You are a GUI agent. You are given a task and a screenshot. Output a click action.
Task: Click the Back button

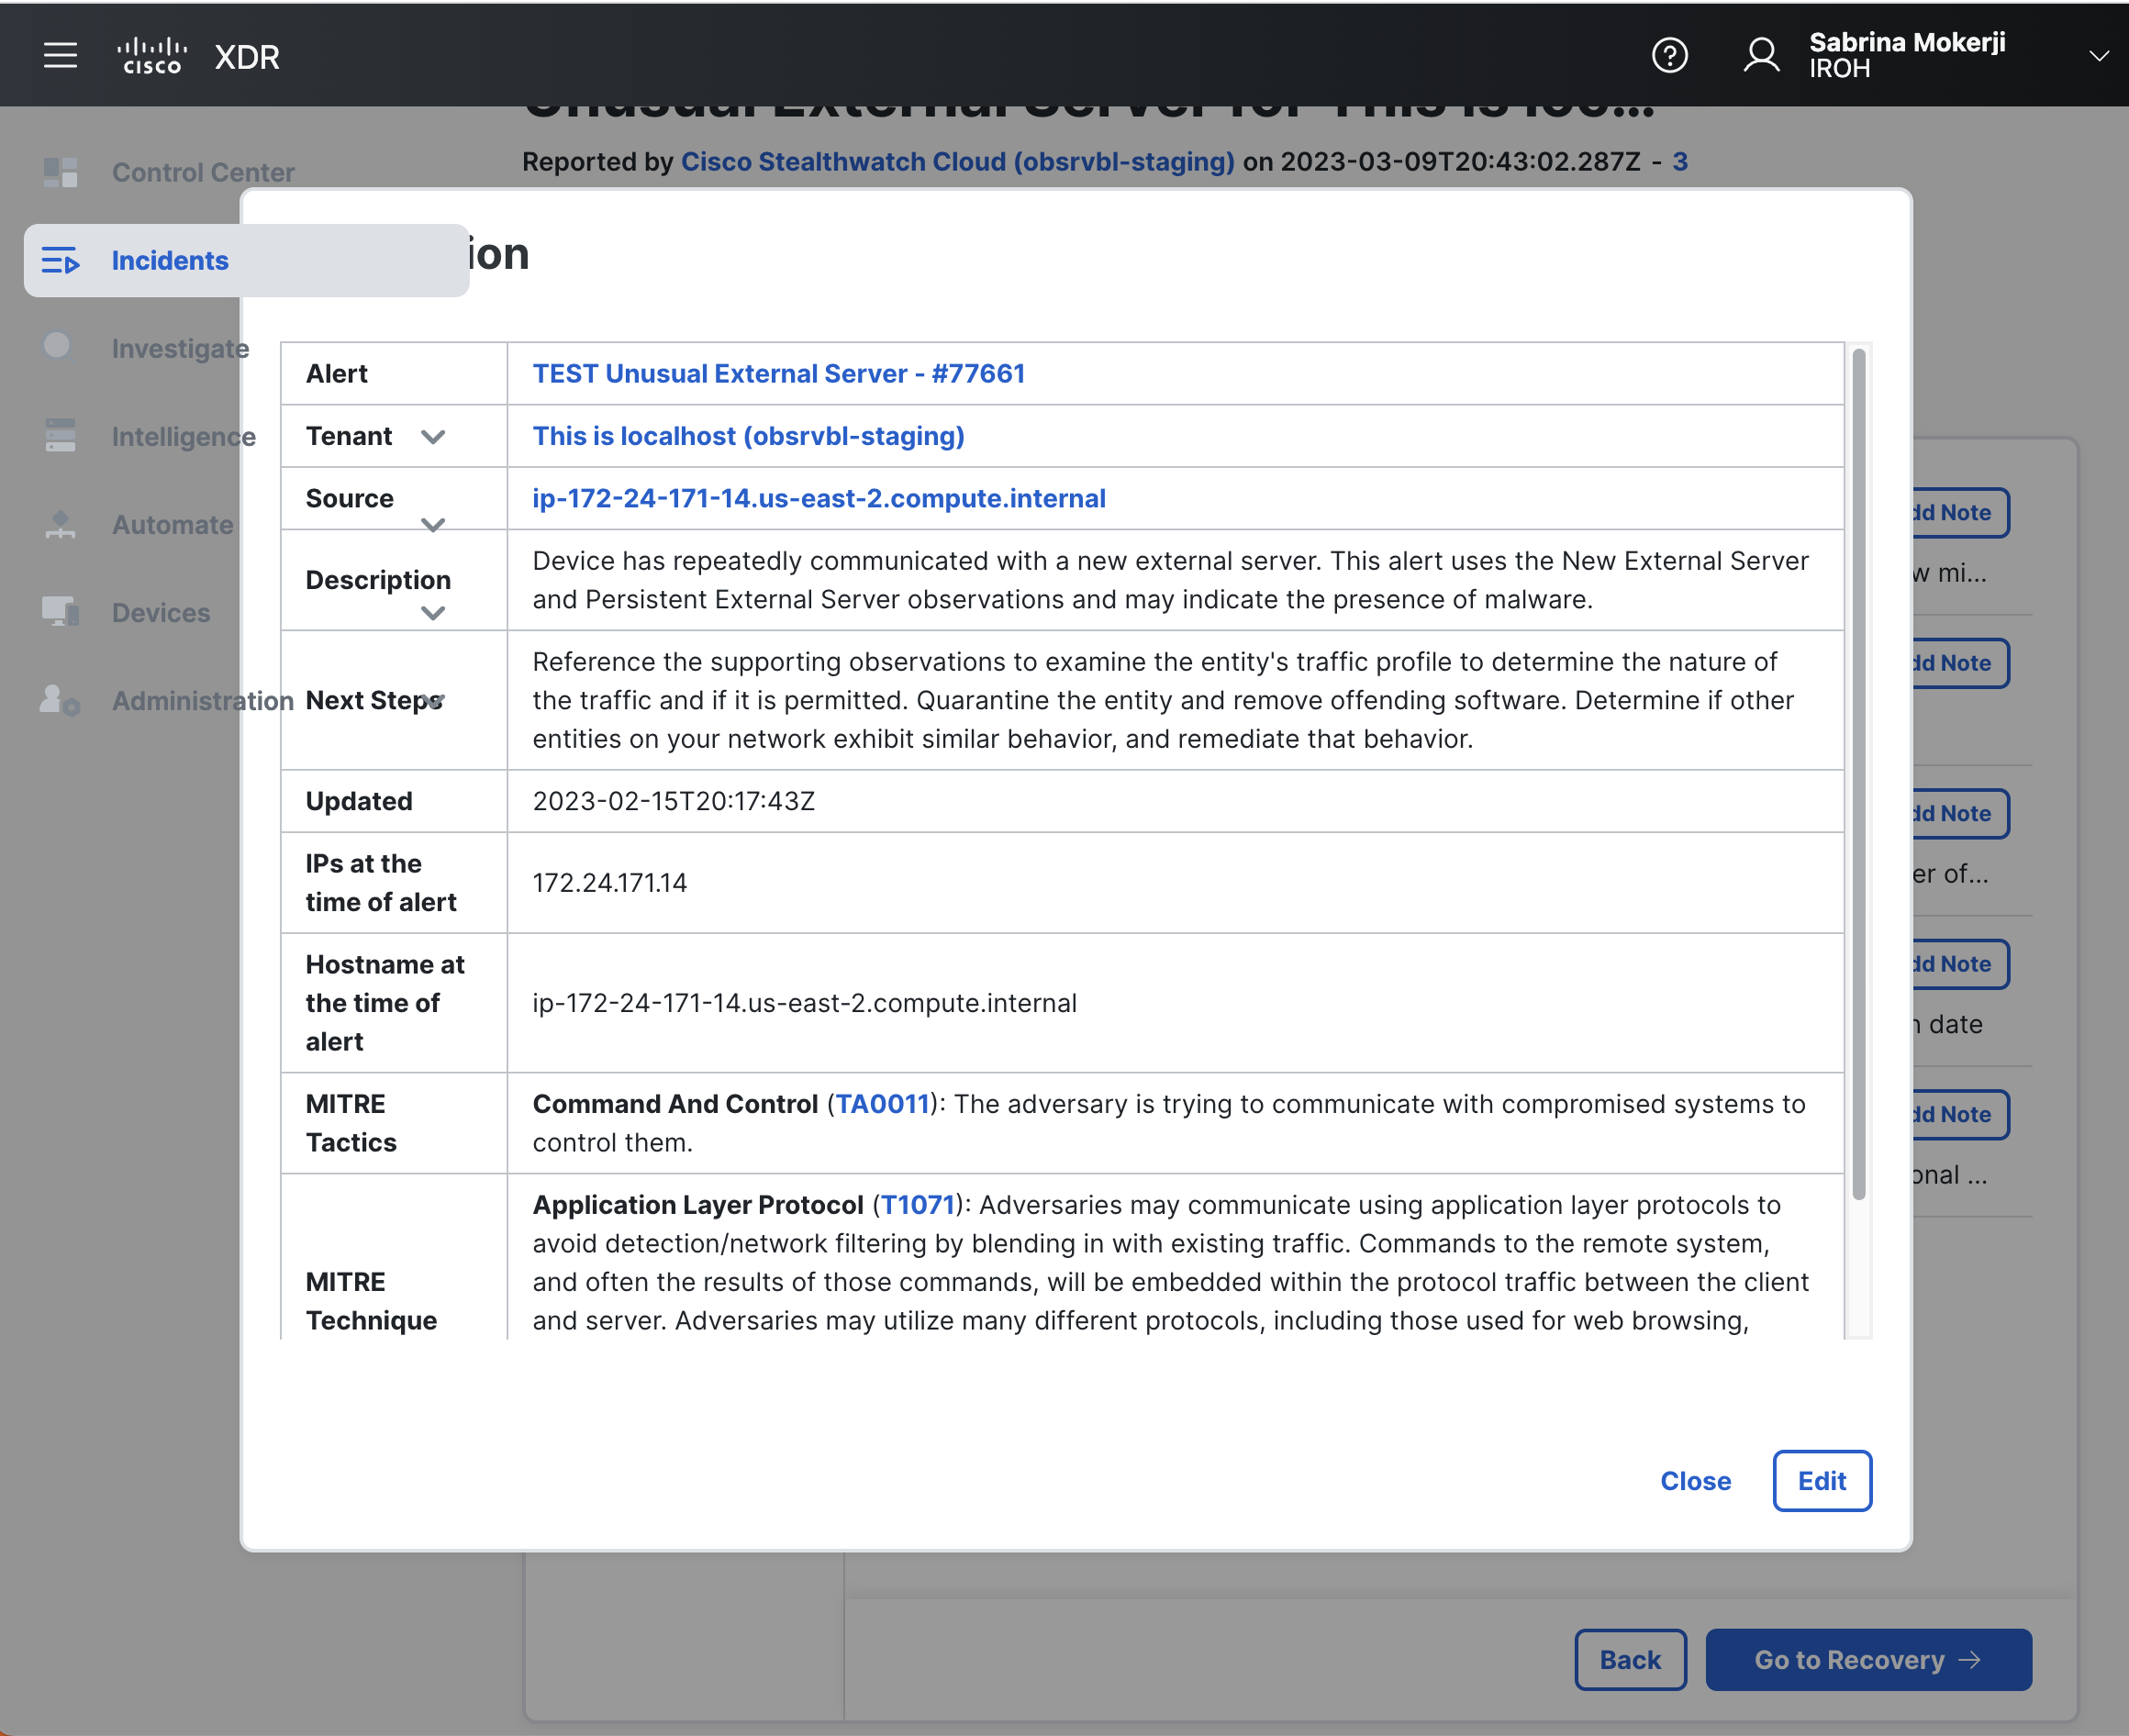(1629, 1659)
